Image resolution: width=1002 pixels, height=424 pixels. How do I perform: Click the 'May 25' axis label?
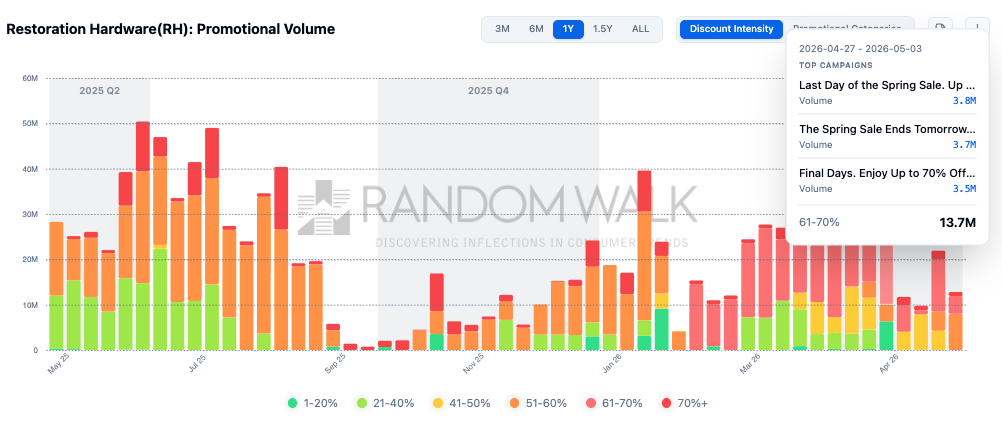pyautogui.click(x=58, y=365)
